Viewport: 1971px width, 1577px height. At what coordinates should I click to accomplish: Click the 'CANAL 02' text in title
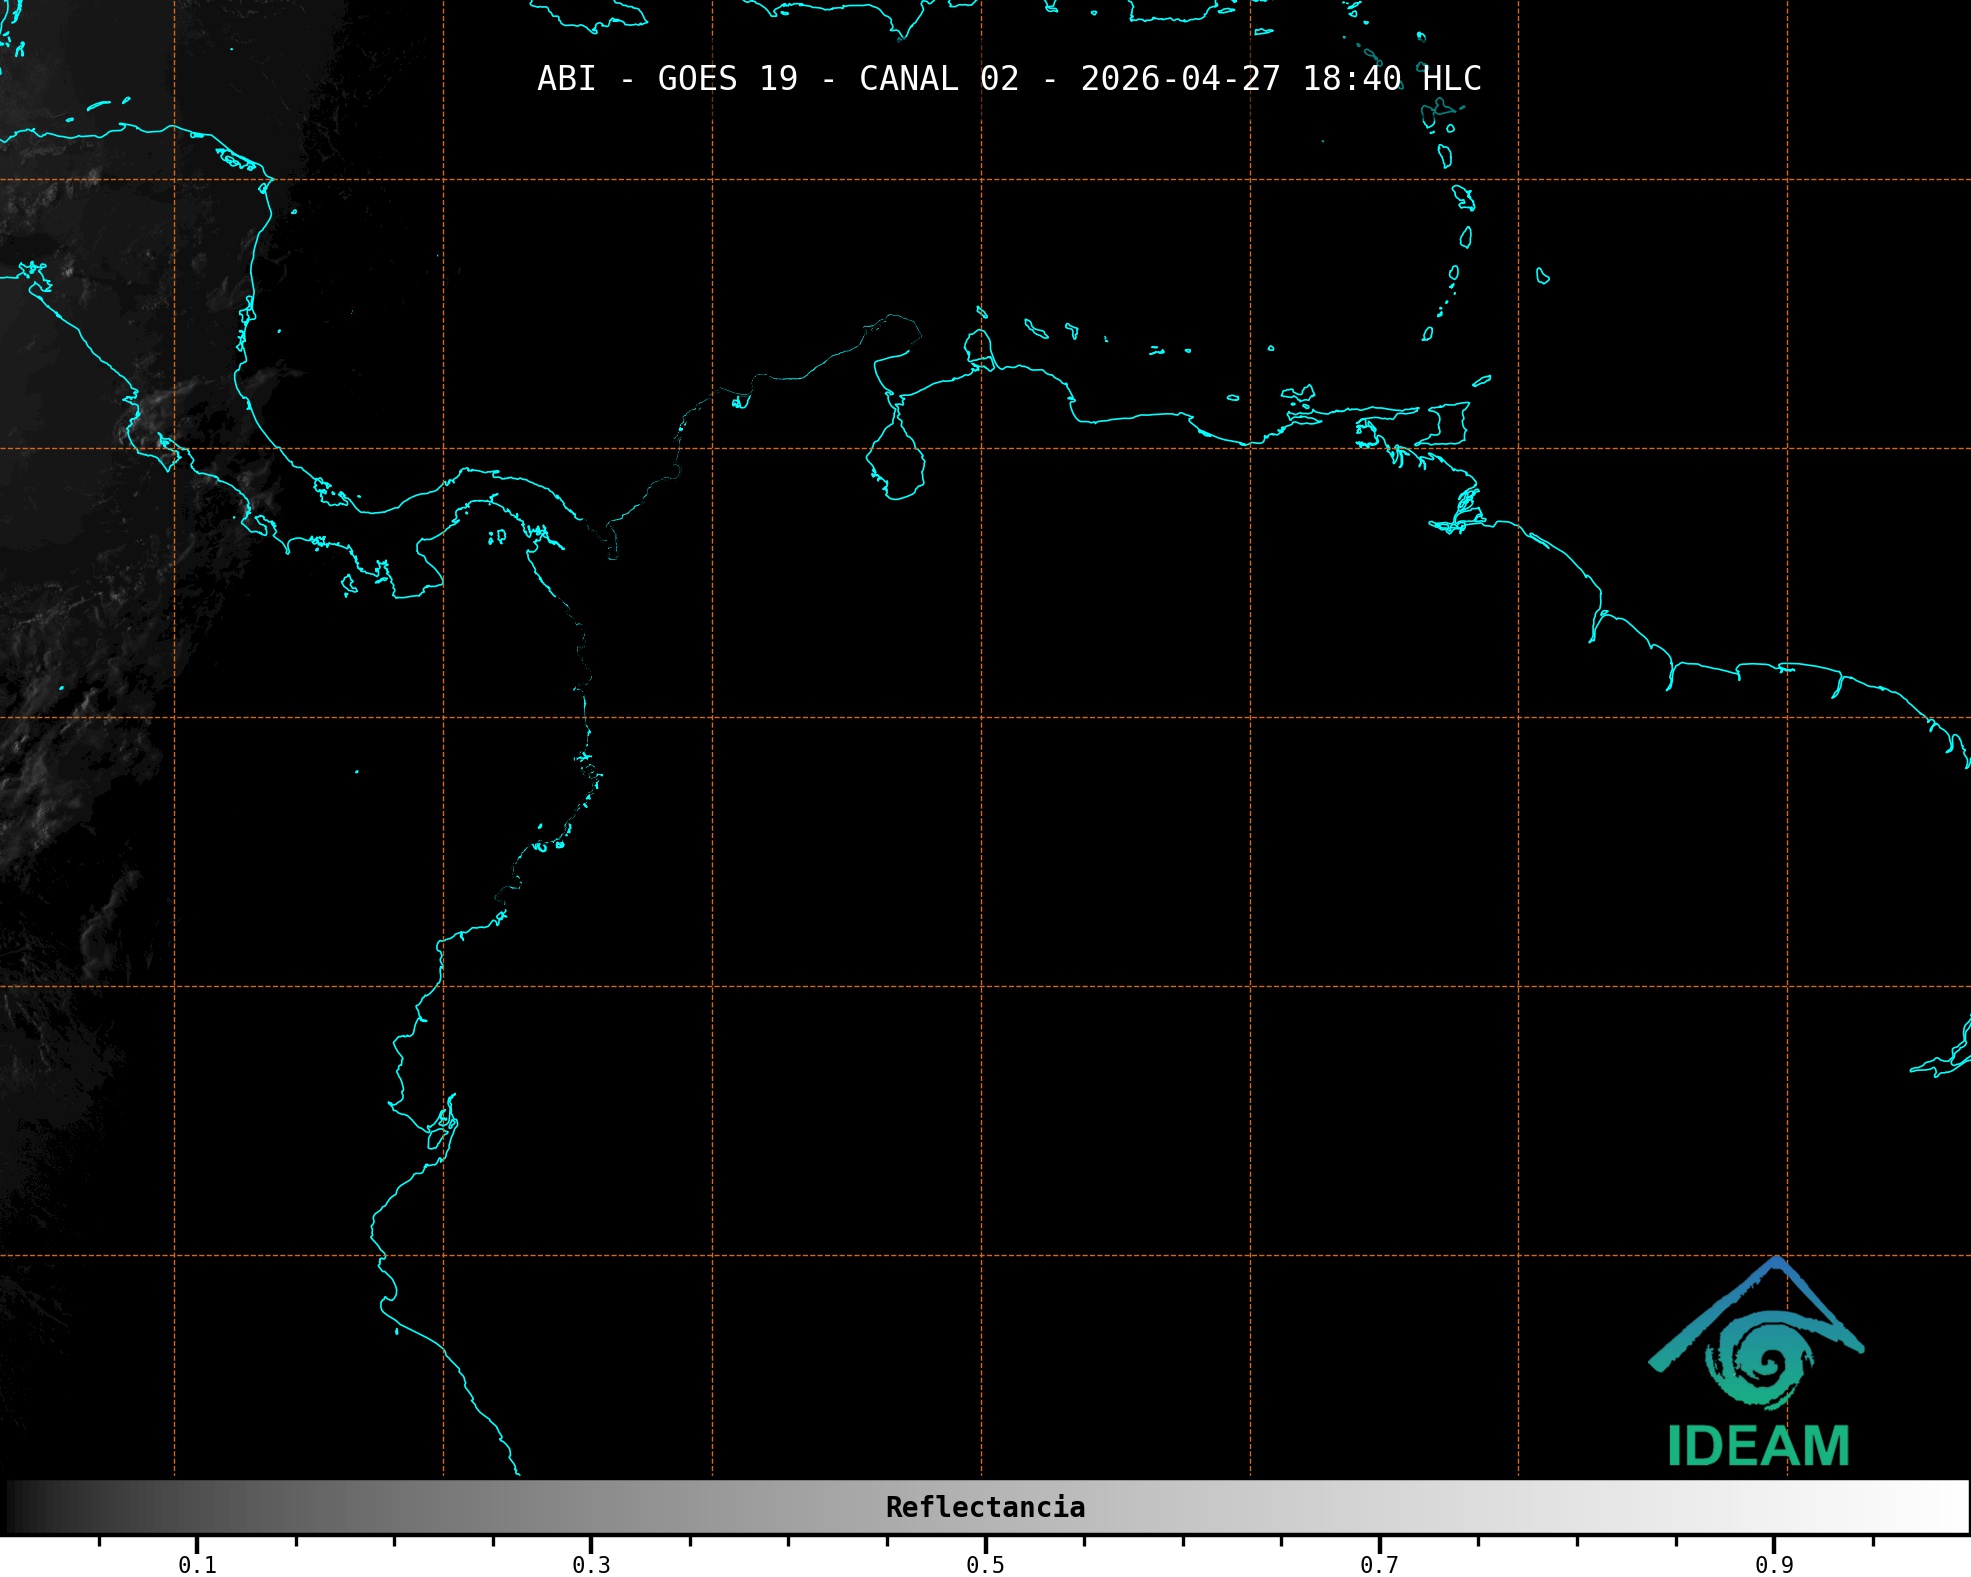[x=939, y=79]
